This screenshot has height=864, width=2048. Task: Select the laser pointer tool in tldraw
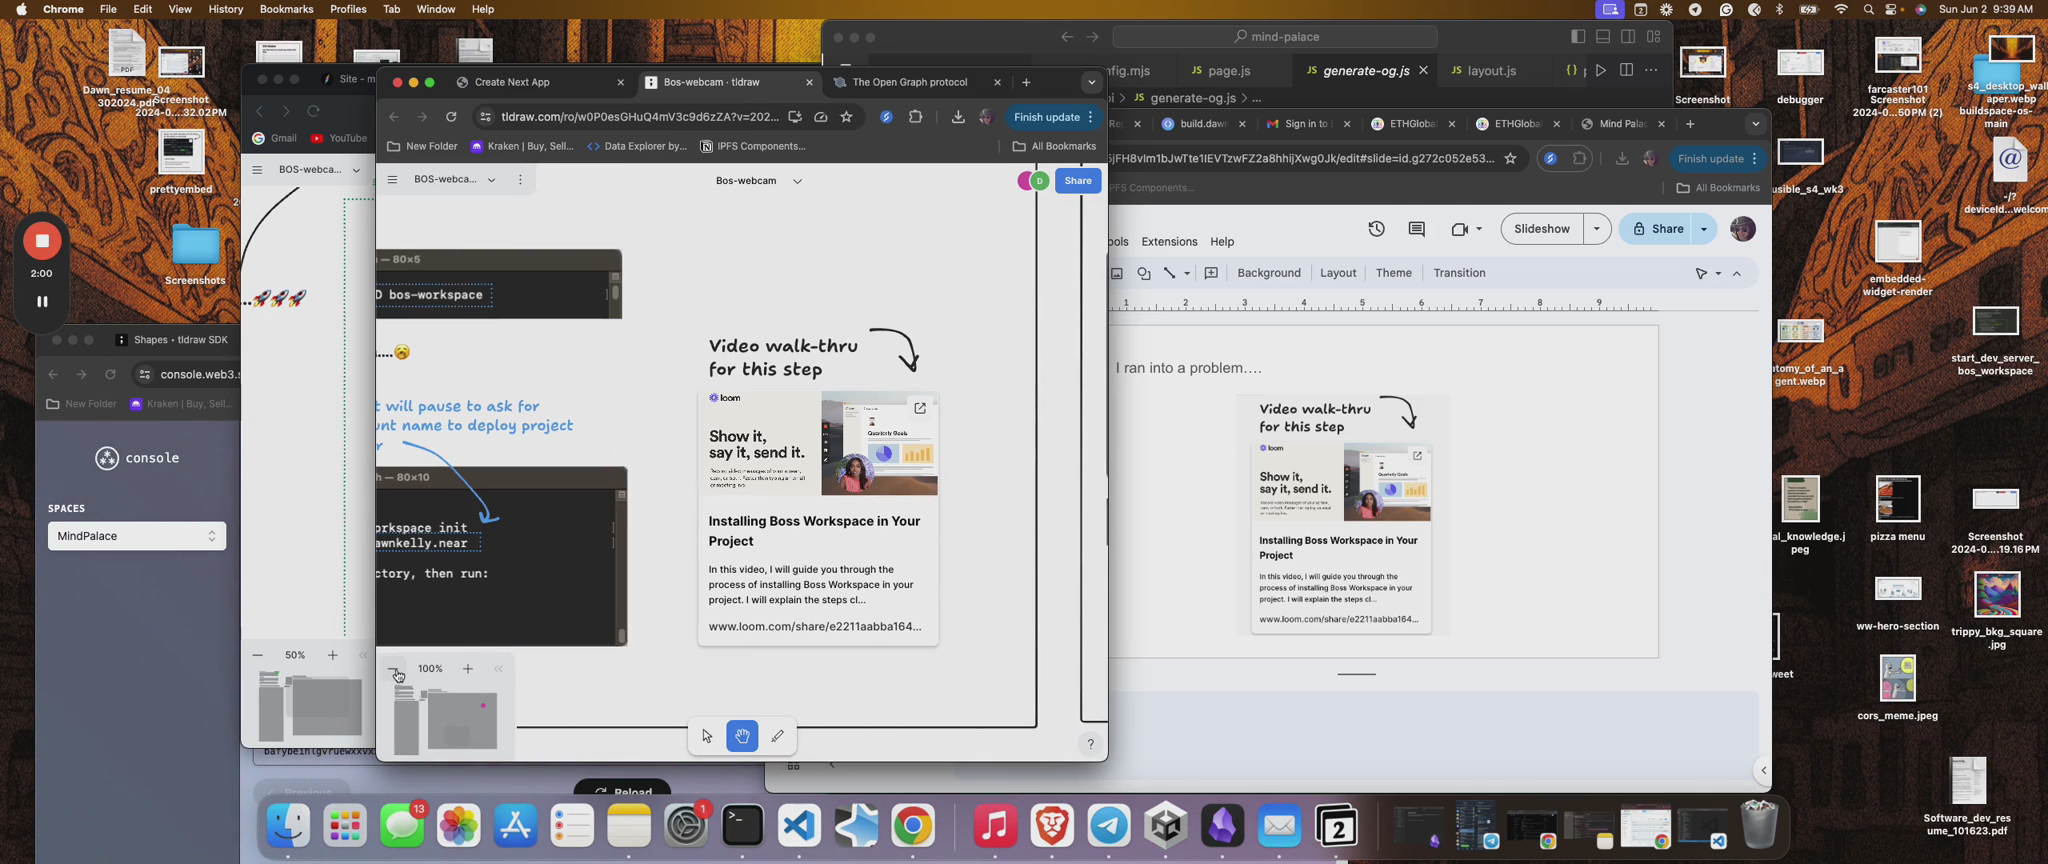(x=778, y=737)
